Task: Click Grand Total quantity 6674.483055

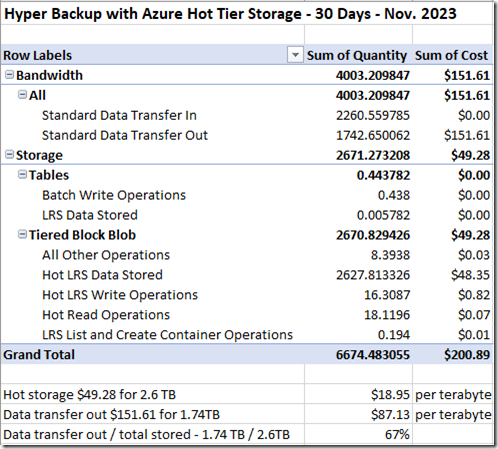Action: click(373, 355)
